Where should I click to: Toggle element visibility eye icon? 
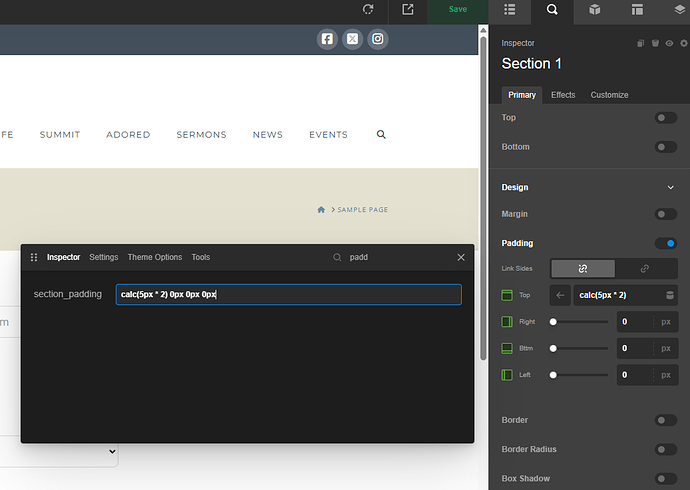click(669, 43)
